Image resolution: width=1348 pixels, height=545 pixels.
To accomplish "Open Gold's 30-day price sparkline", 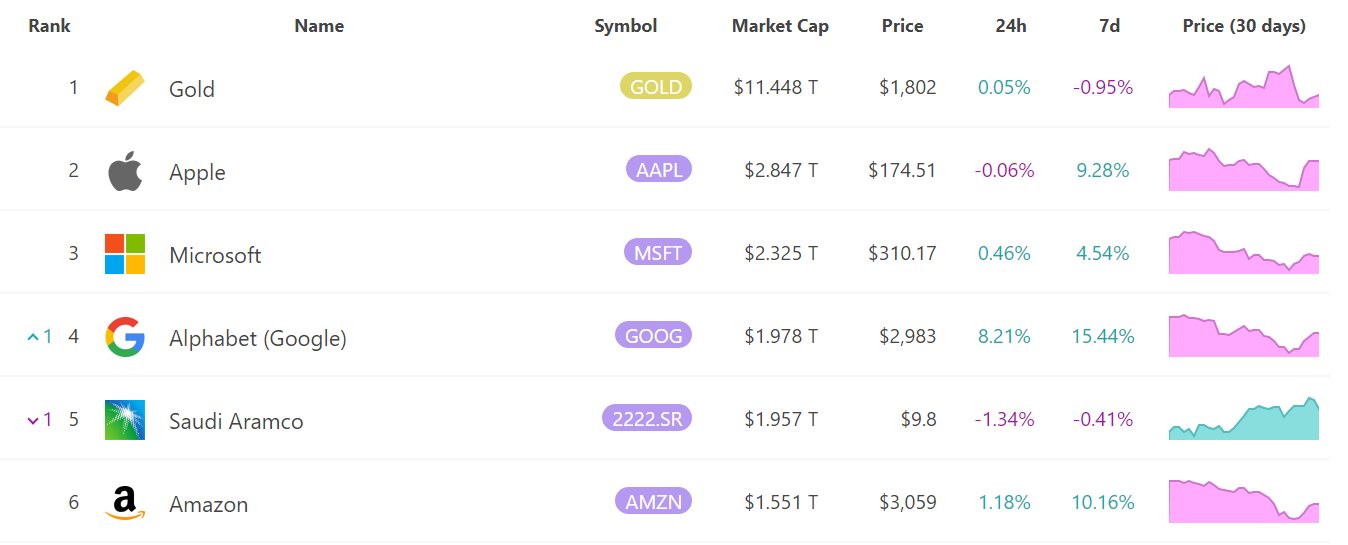I will click(x=1244, y=86).
